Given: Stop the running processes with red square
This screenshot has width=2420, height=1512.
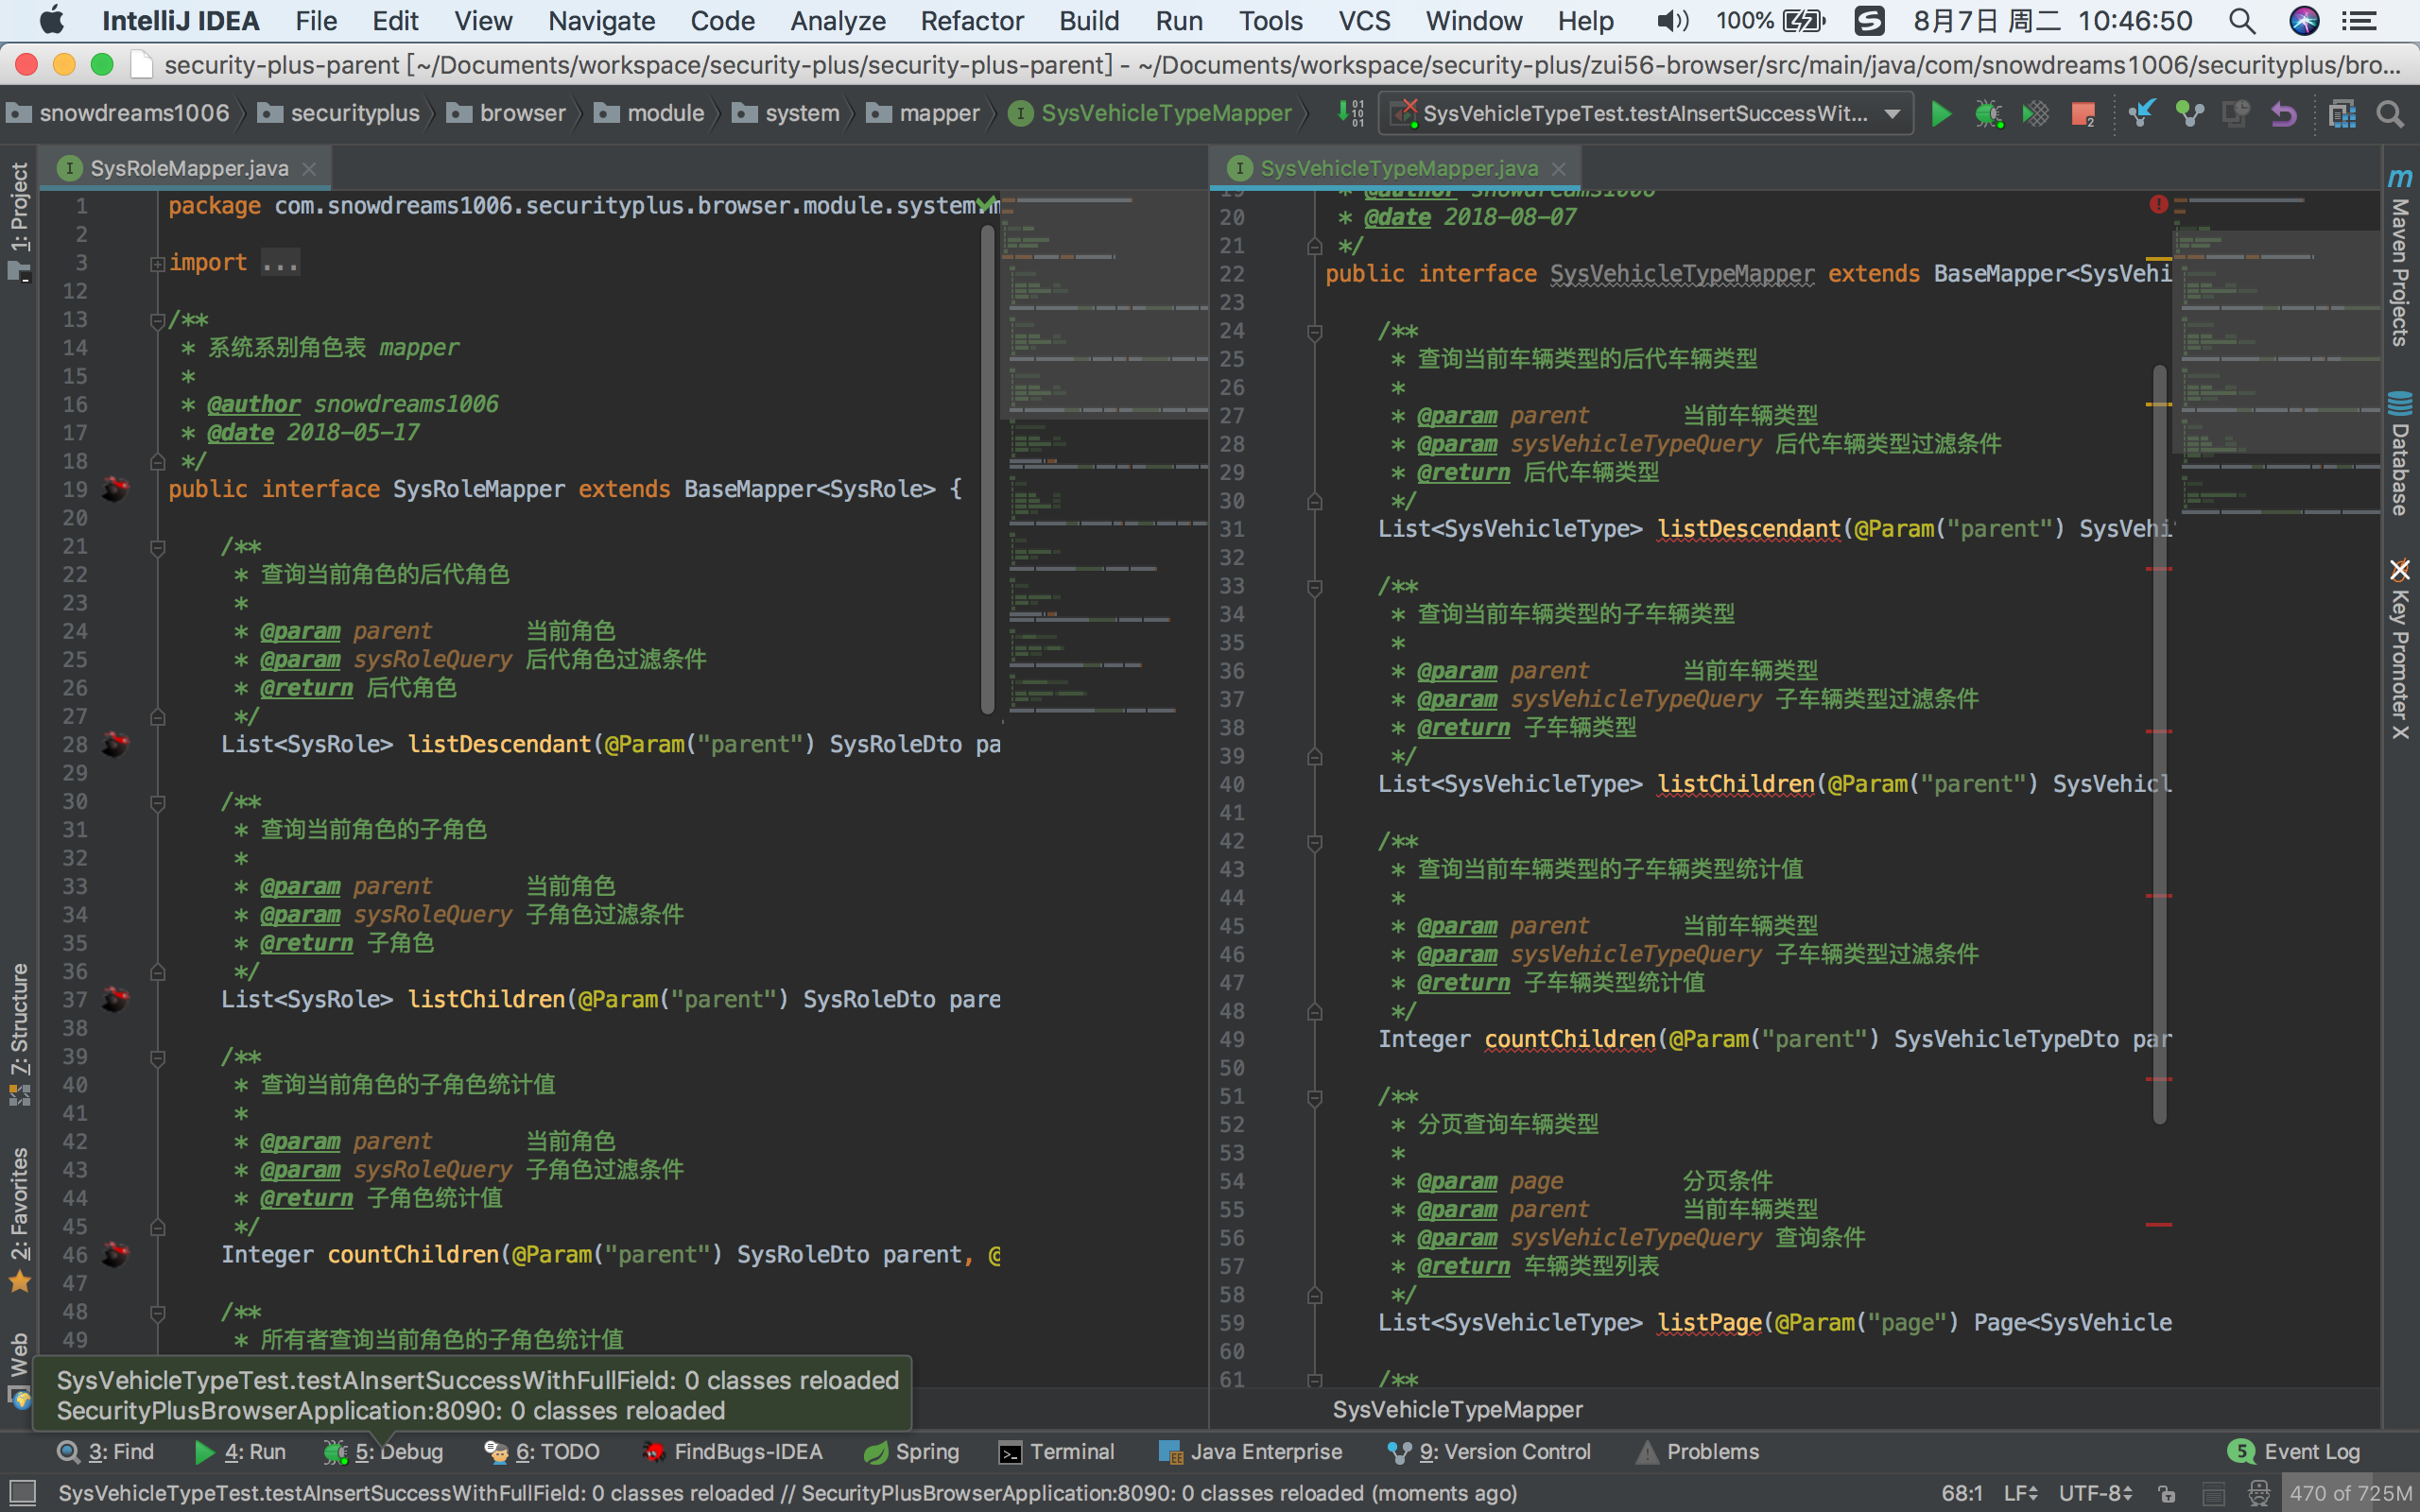Looking at the screenshot, I should 2083,115.
